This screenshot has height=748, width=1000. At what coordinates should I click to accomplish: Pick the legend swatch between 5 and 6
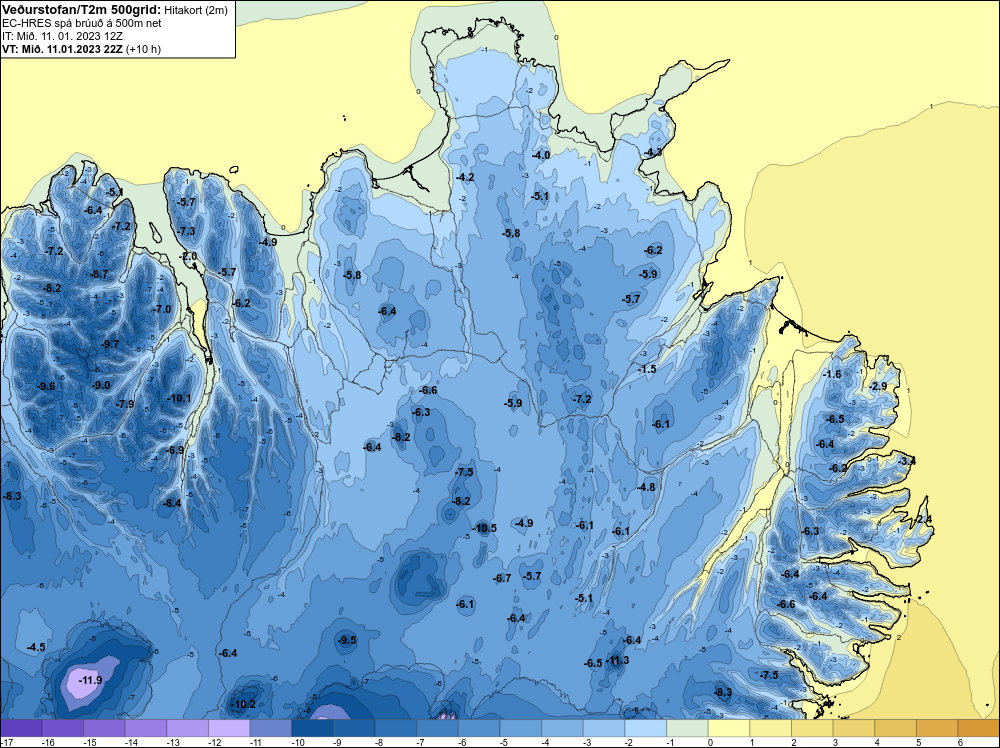tap(937, 728)
